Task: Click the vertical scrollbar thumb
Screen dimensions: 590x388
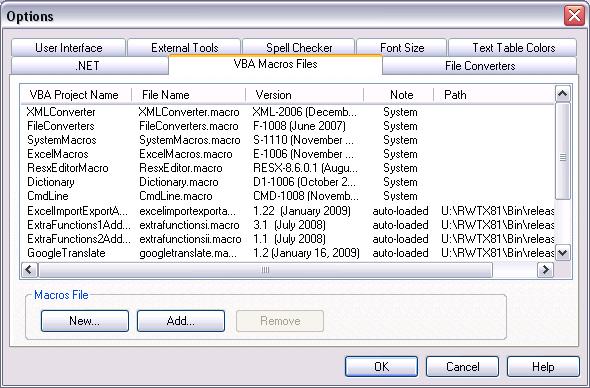Action: (563, 151)
